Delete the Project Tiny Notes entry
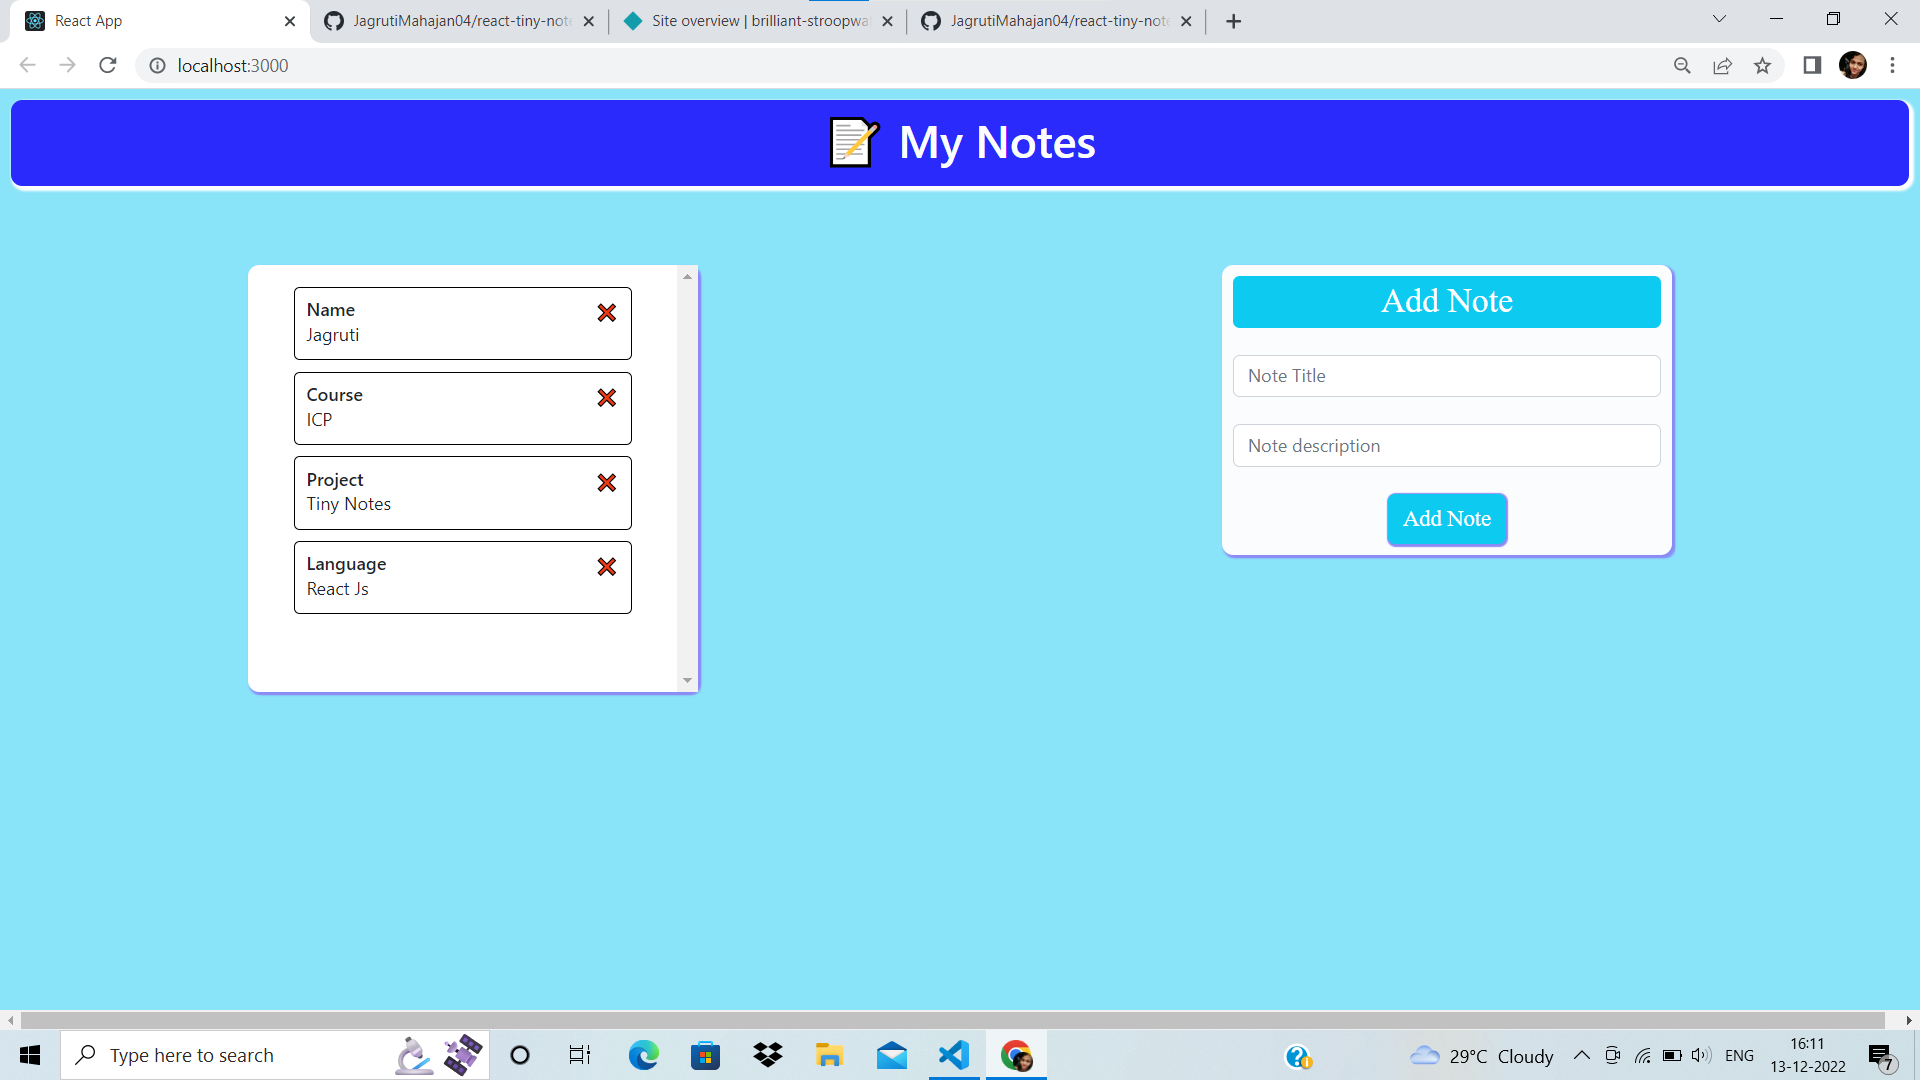 (606, 483)
